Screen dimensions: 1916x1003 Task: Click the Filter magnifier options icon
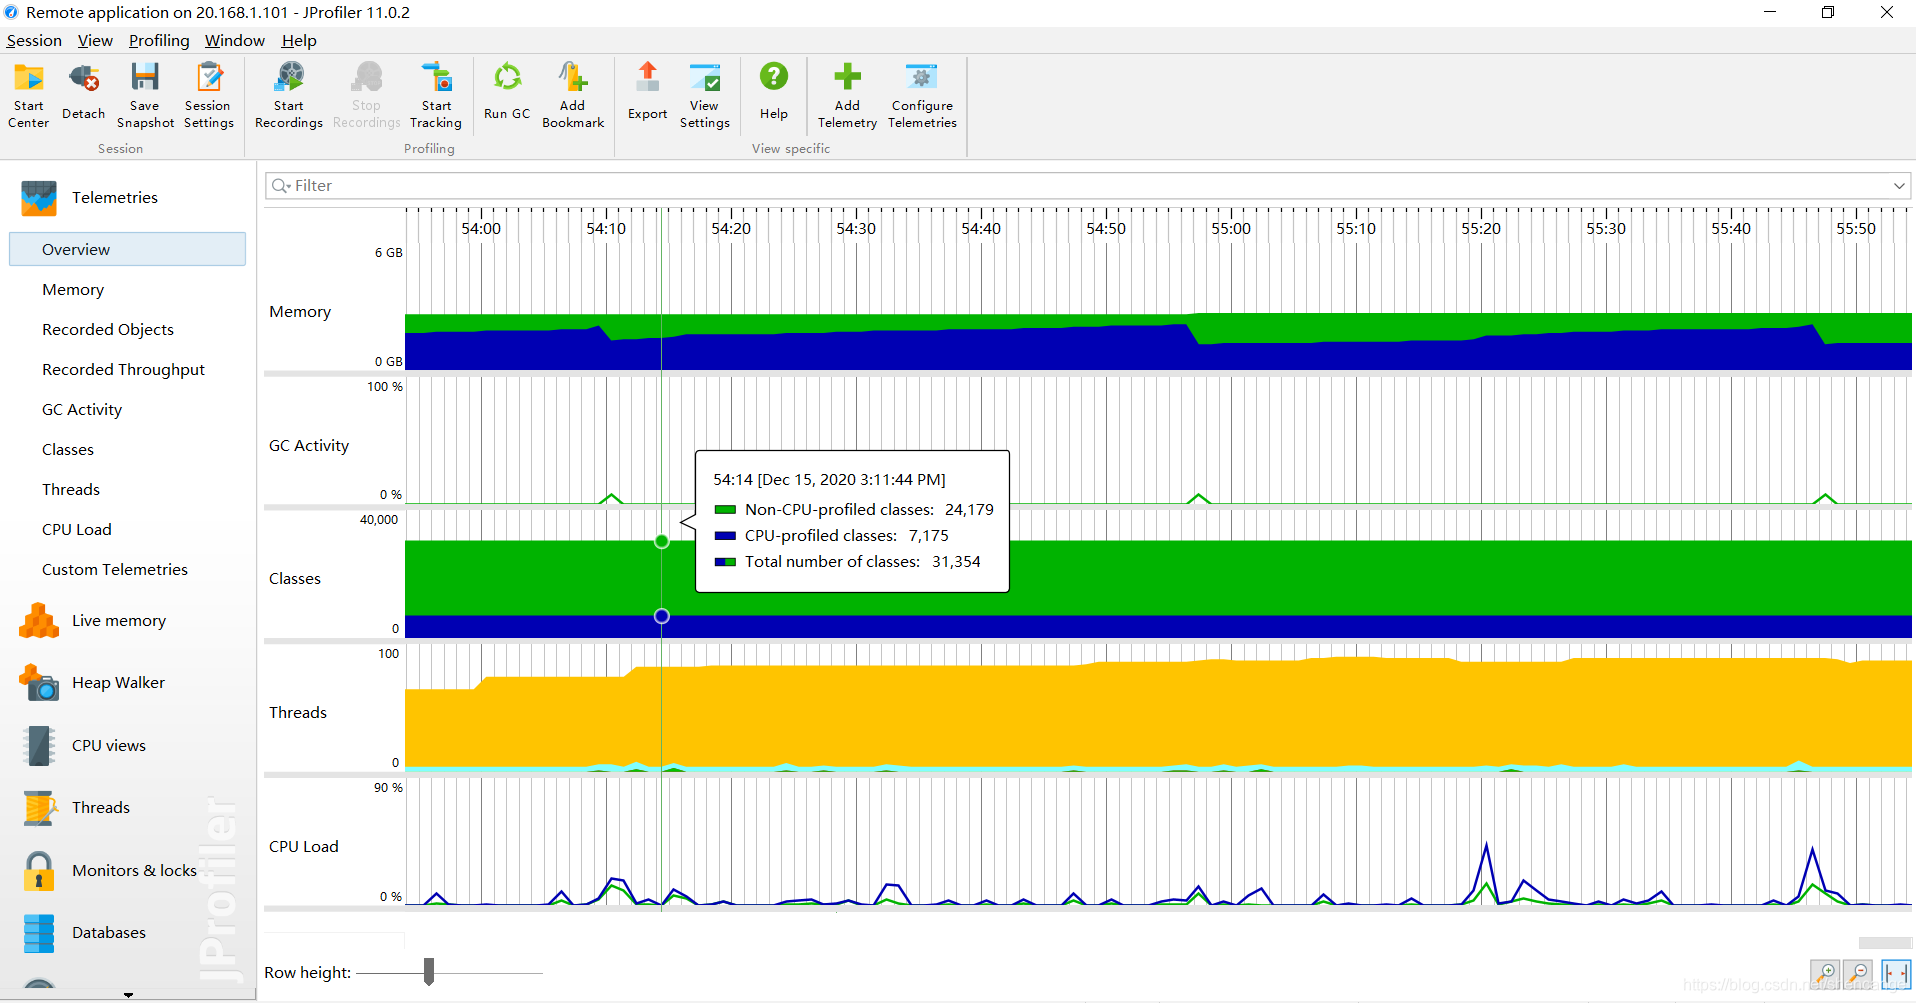280,186
